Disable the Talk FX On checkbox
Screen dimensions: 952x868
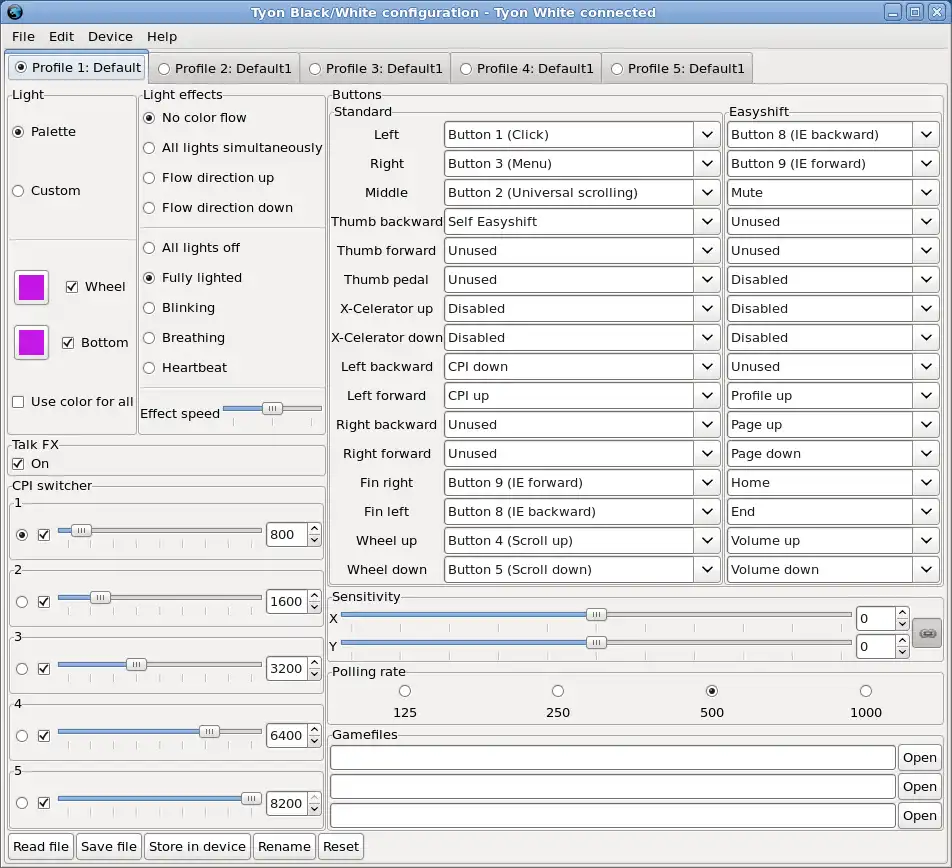tap(18, 464)
